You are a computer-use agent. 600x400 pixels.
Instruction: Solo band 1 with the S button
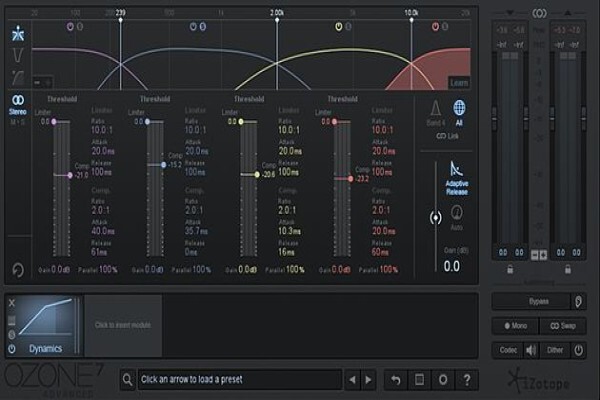click(80, 26)
